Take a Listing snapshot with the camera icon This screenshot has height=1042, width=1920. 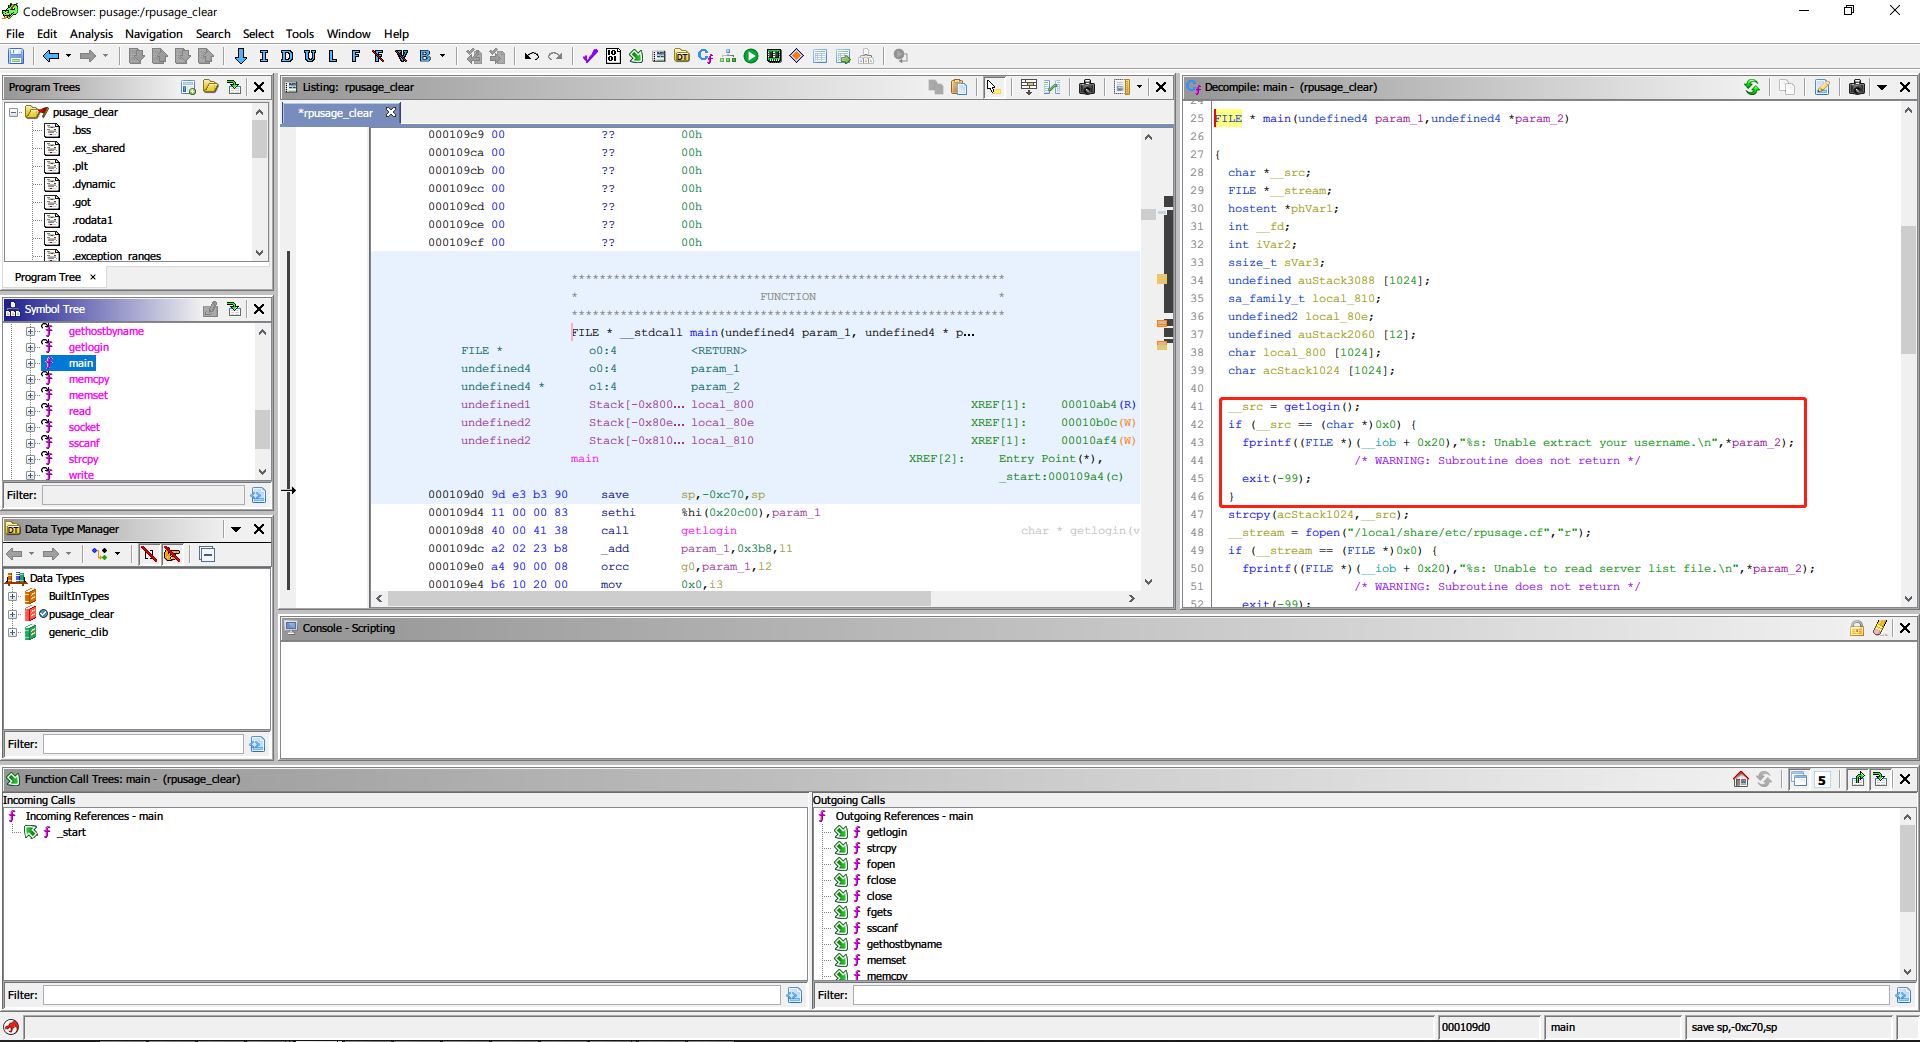[x=1087, y=87]
